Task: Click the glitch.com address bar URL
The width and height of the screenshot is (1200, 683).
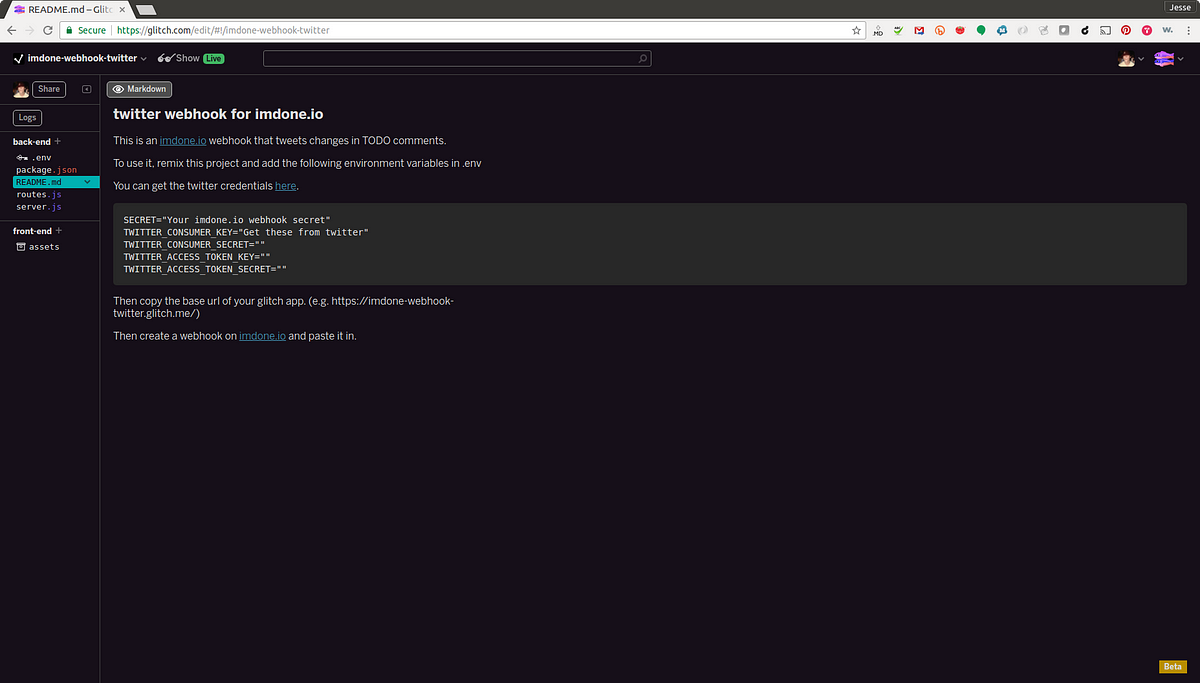Action: point(223,31)
